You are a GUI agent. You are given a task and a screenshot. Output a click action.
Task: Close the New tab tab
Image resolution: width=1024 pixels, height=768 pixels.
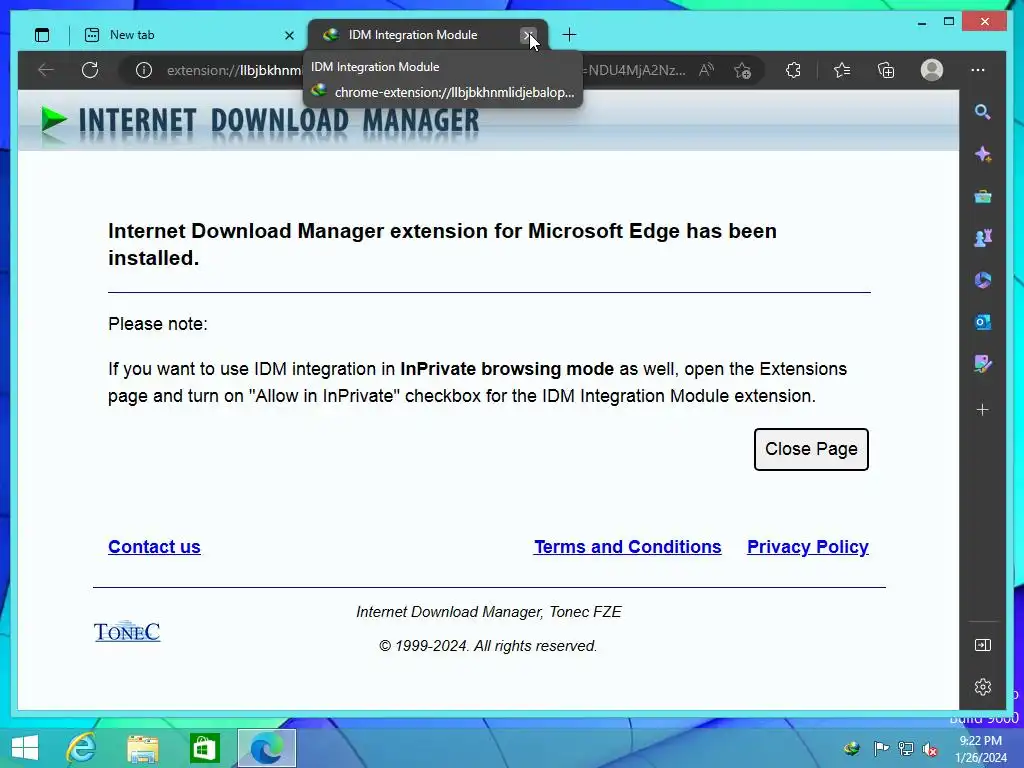[289, 35]
